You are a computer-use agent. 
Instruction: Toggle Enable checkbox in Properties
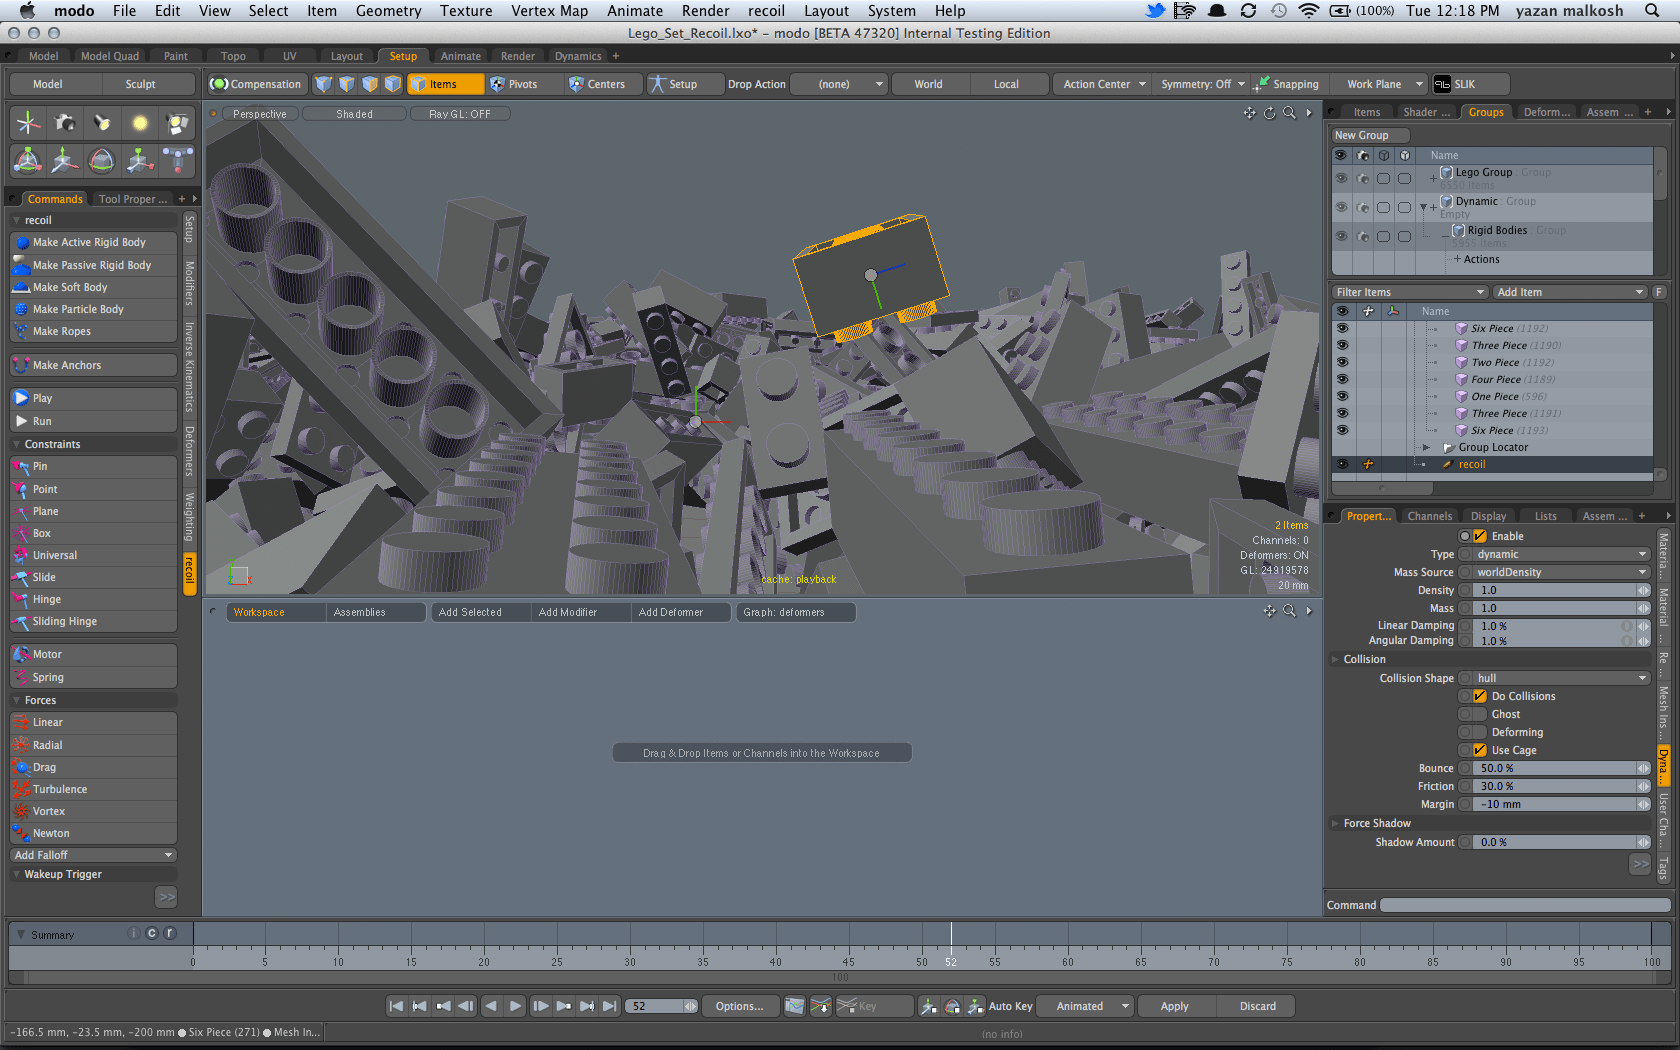tap(1480, 536)
